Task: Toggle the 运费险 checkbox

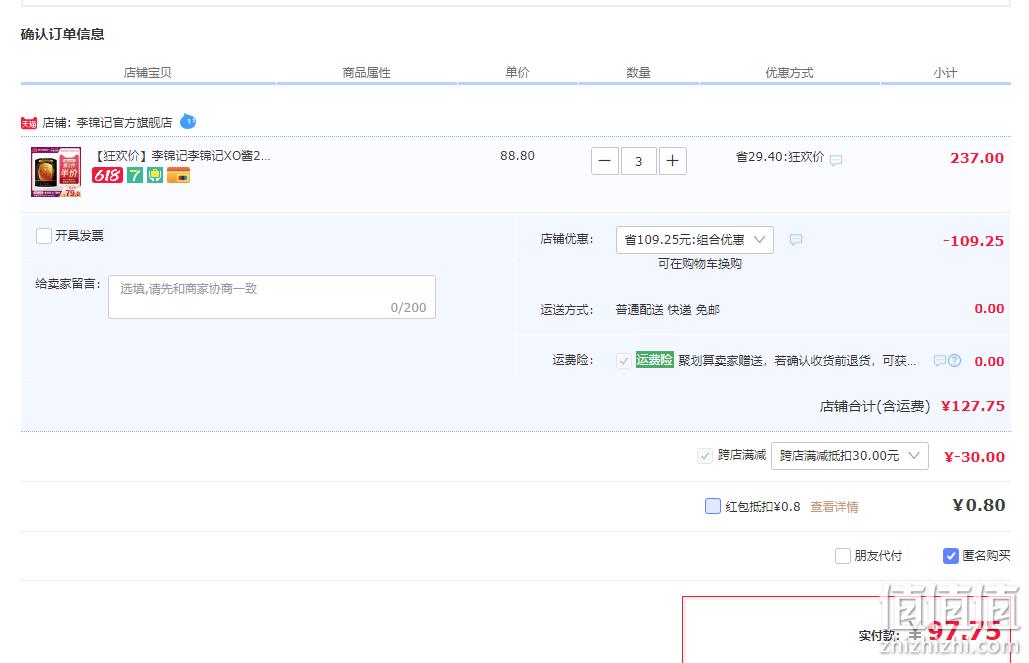Action: pyautogui.click(x=624, y=360)
